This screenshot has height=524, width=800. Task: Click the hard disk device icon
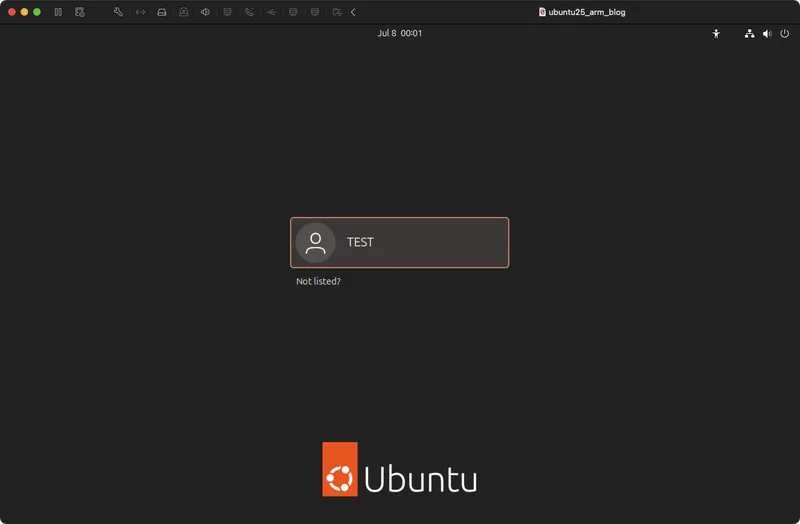(162, 12)
